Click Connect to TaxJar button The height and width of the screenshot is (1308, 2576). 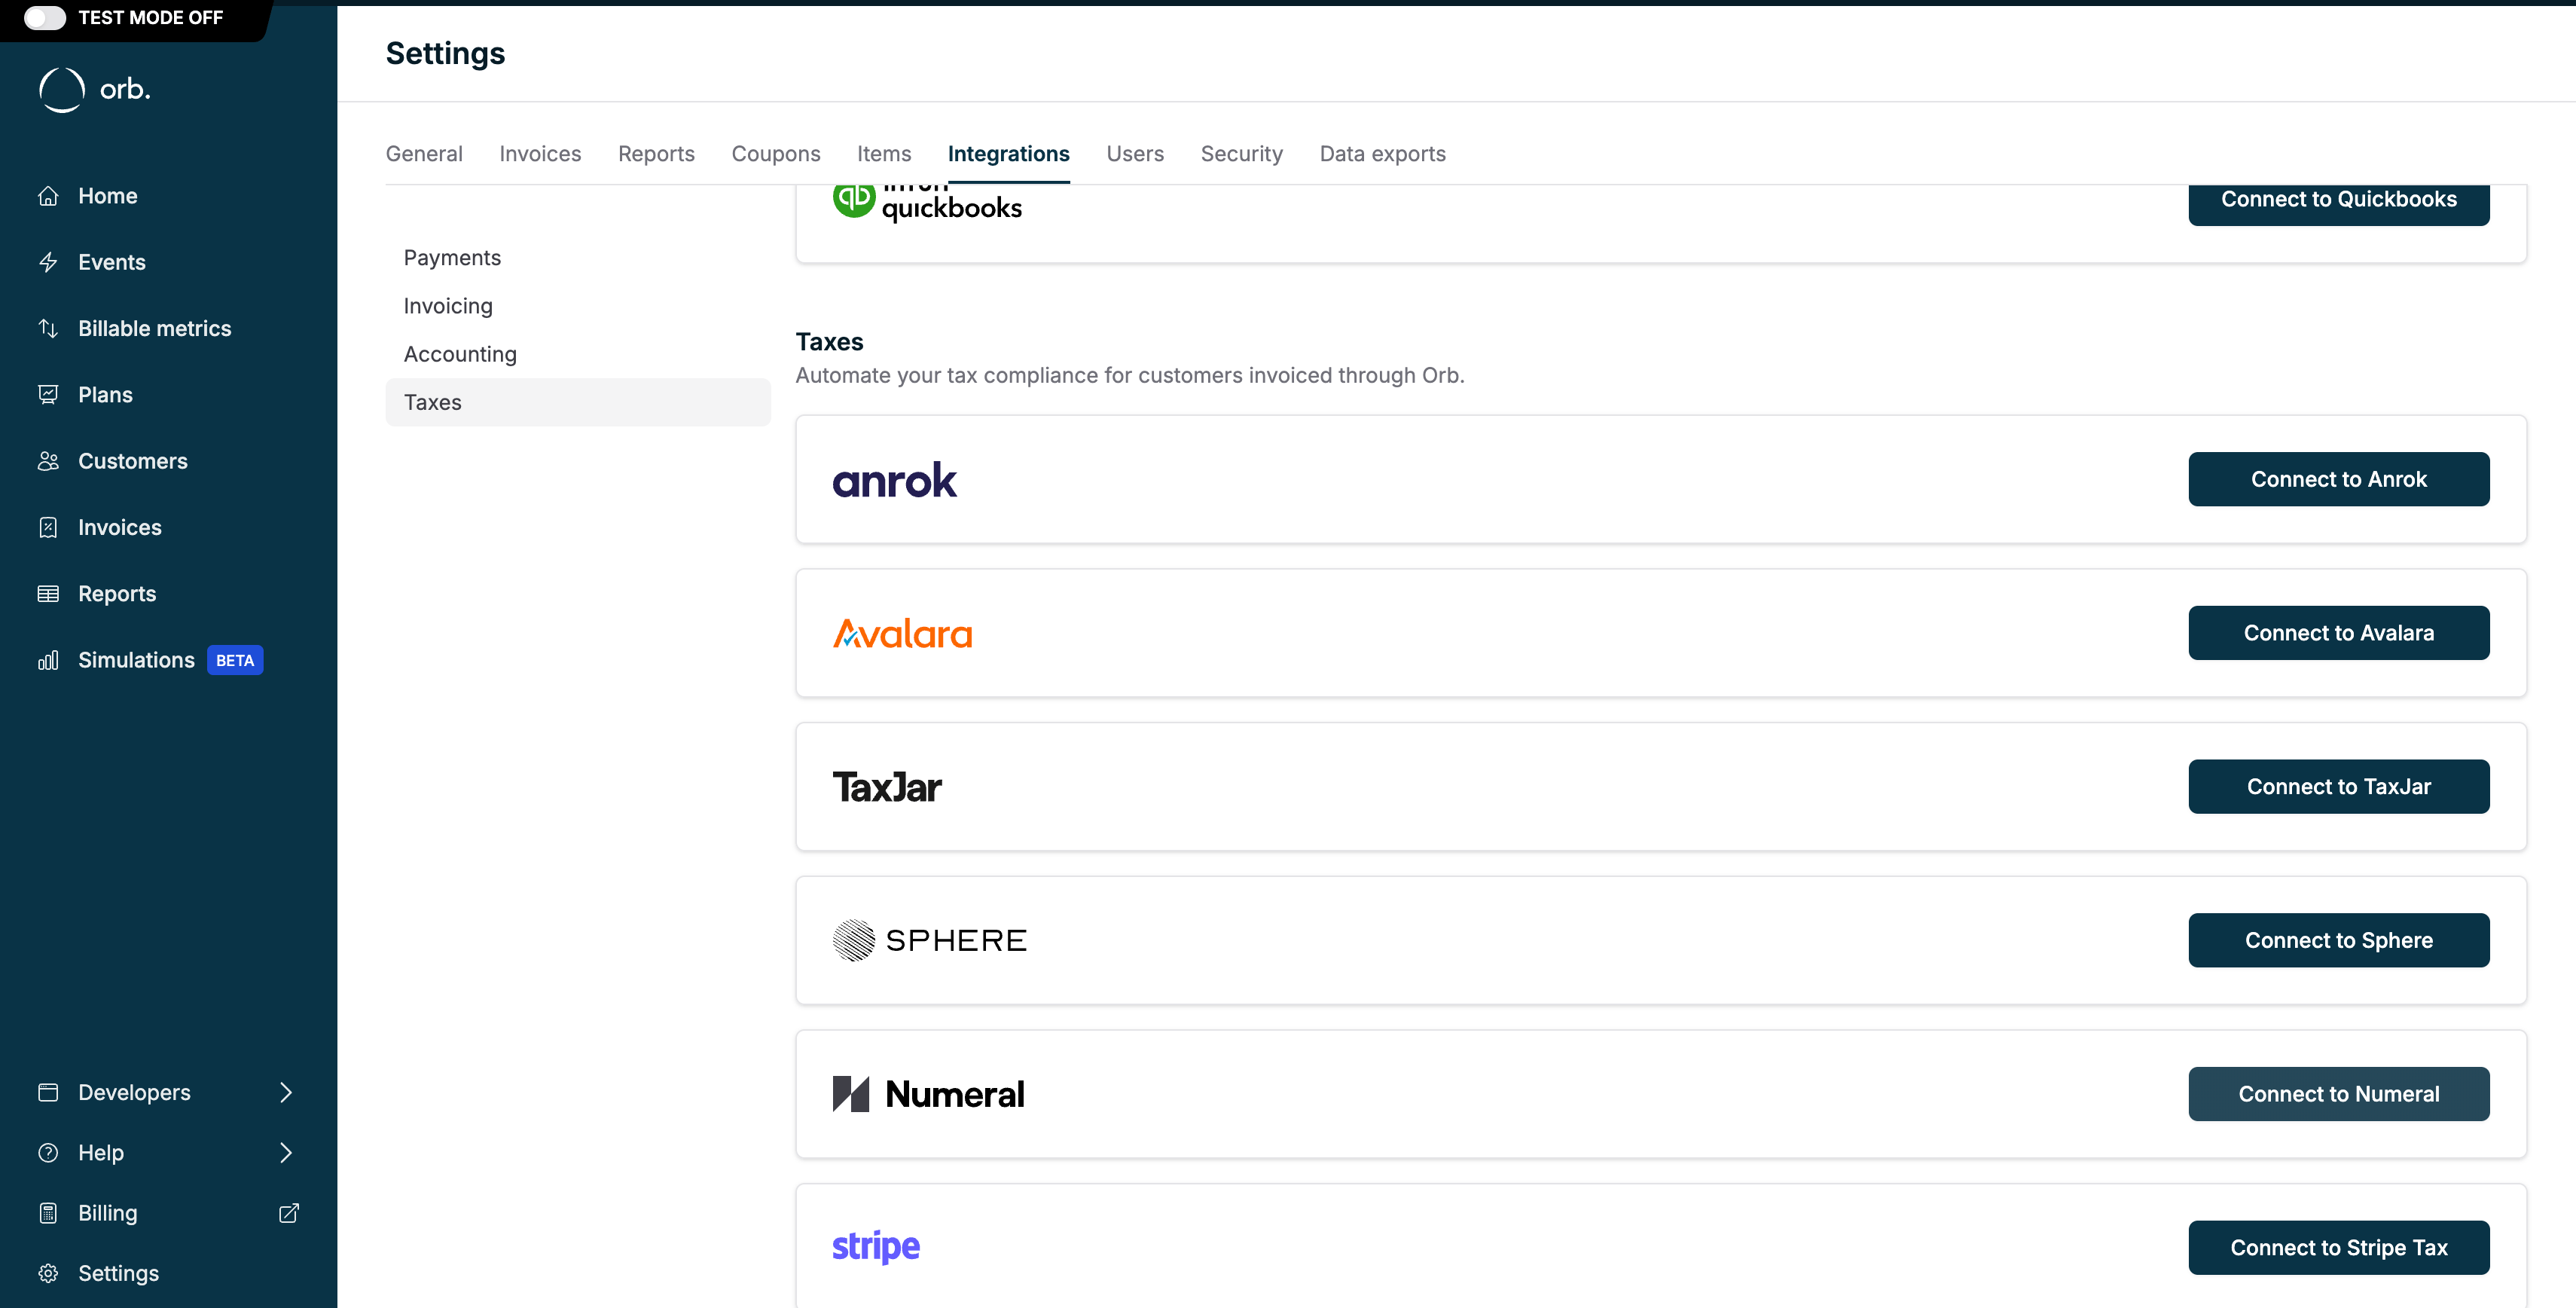point(2338,787)
